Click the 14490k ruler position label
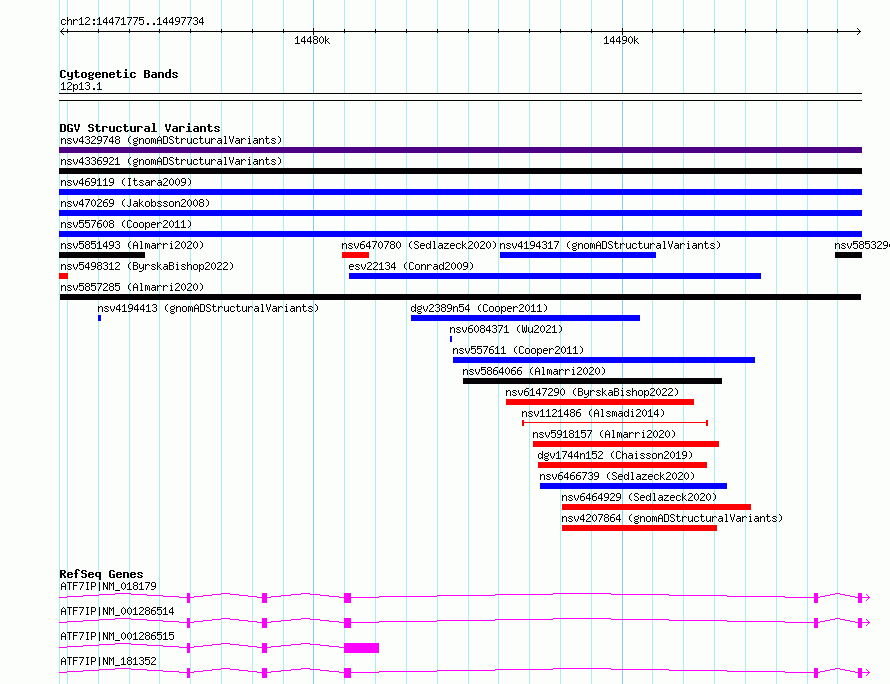The height and width of the screenshot is (684, 890). [x=621, y=40]
